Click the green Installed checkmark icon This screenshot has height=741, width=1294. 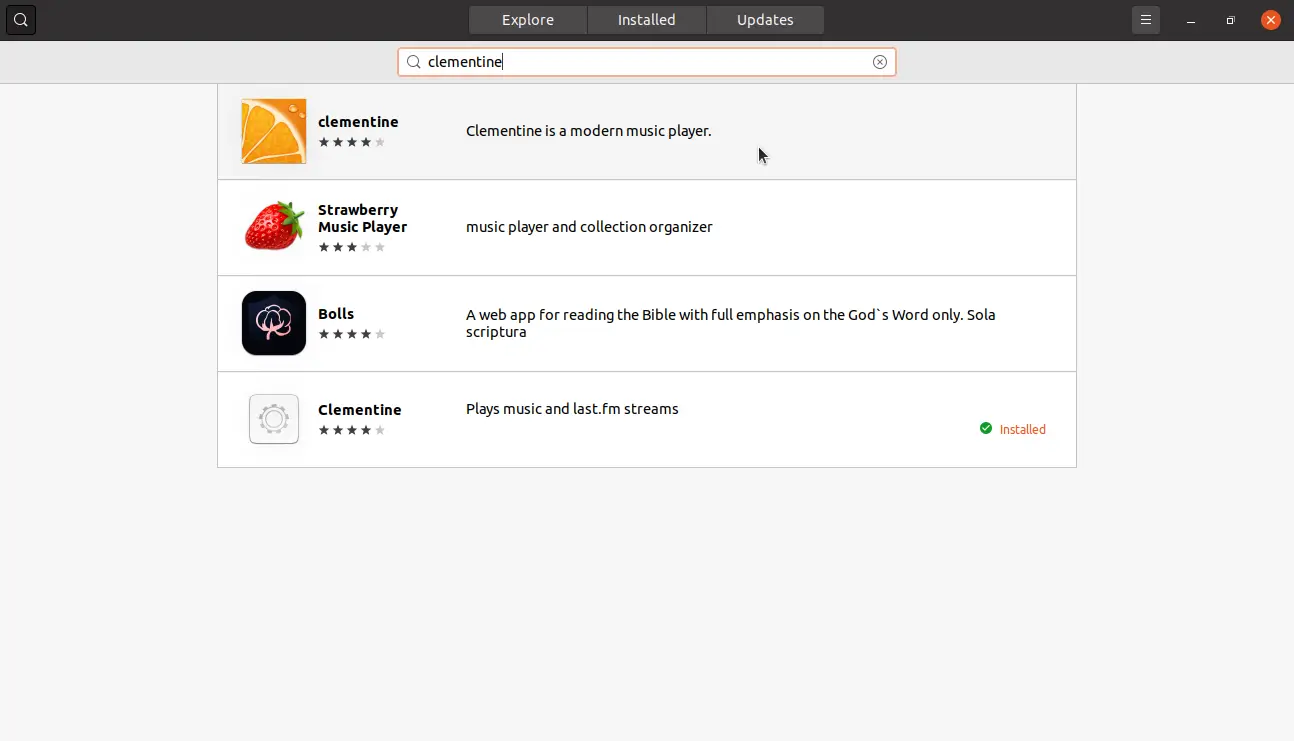986,428
